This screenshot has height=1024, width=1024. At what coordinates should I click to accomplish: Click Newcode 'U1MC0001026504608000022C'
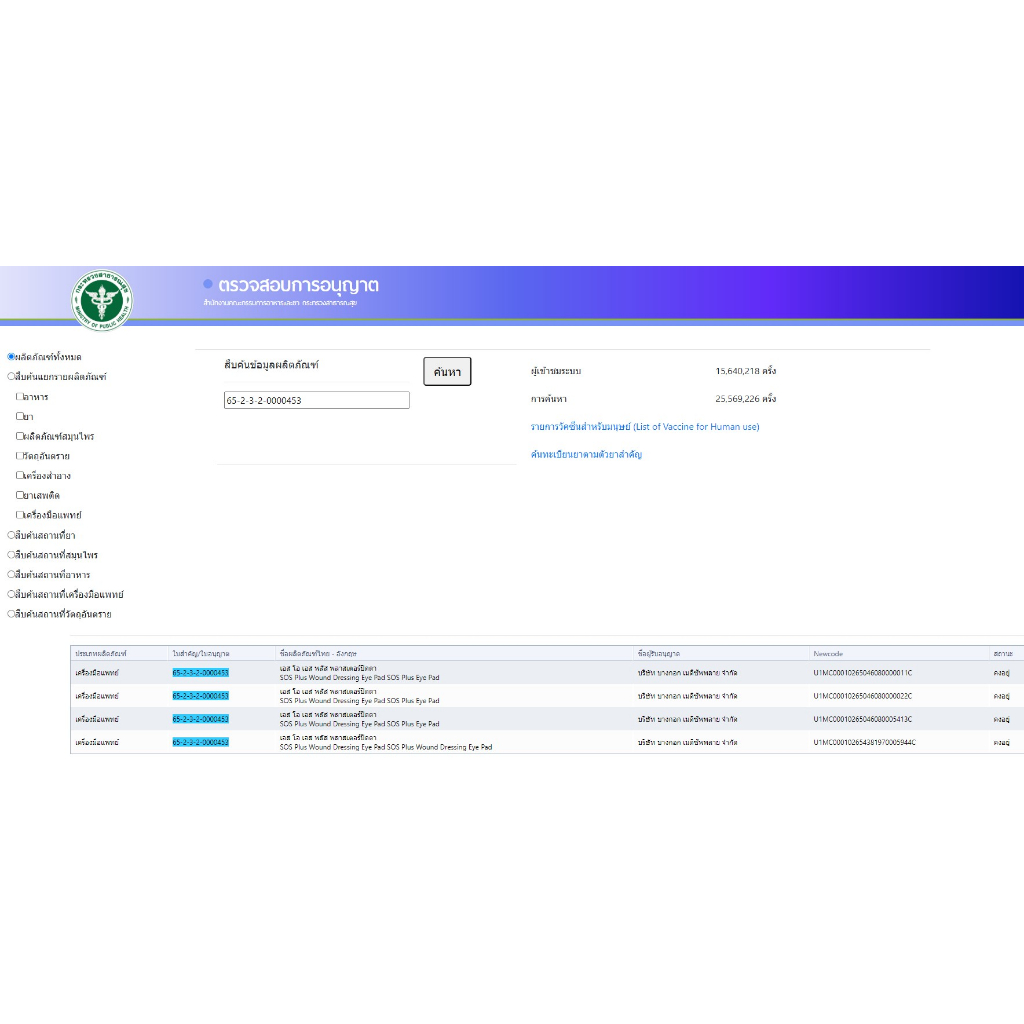click(863, 696)
